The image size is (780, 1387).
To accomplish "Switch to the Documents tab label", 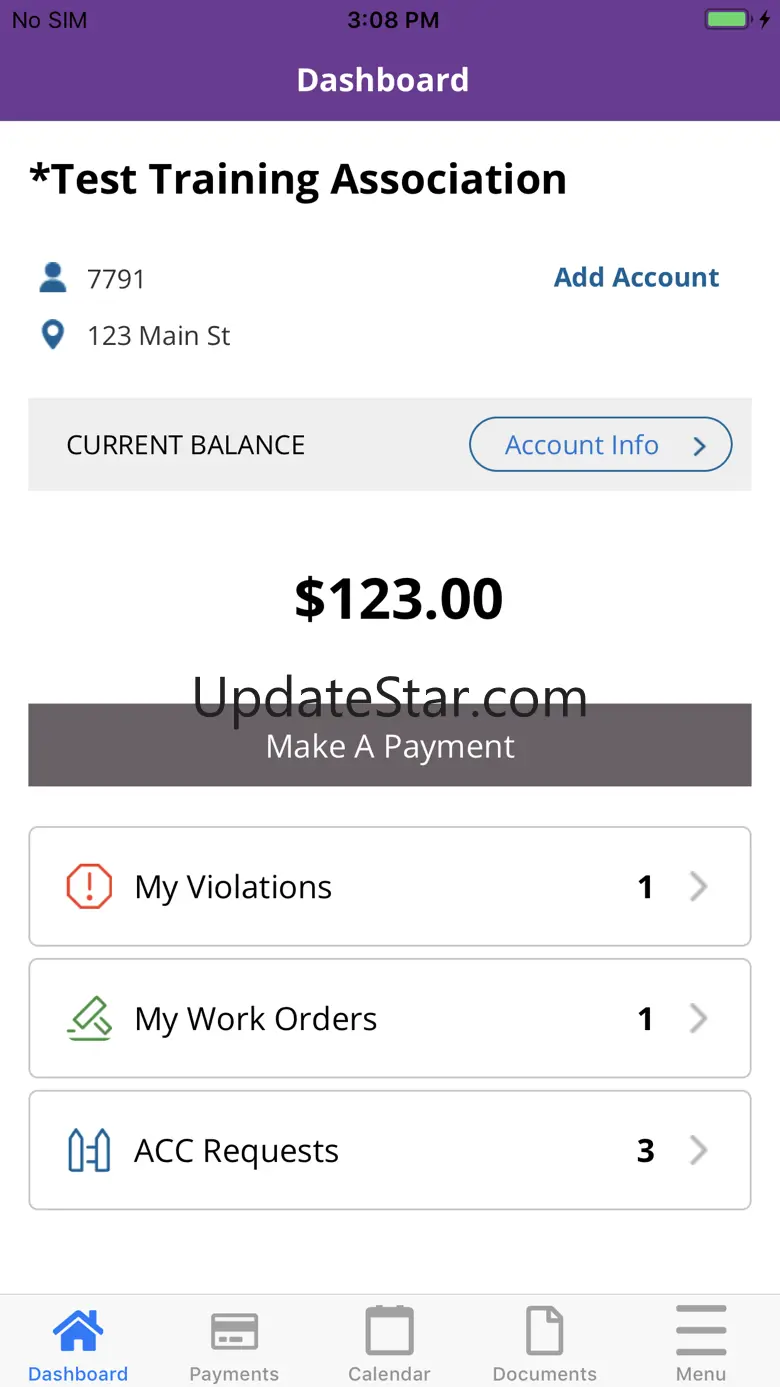I will [545, 1374].
